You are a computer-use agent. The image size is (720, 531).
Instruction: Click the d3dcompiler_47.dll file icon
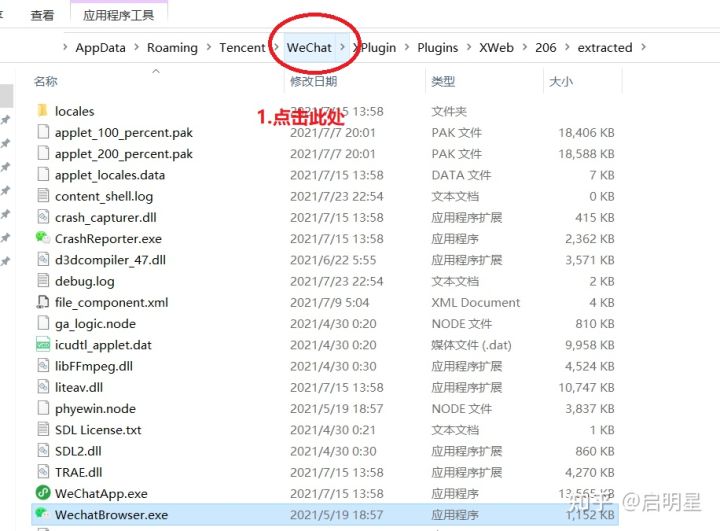click(x=43, y=260)
